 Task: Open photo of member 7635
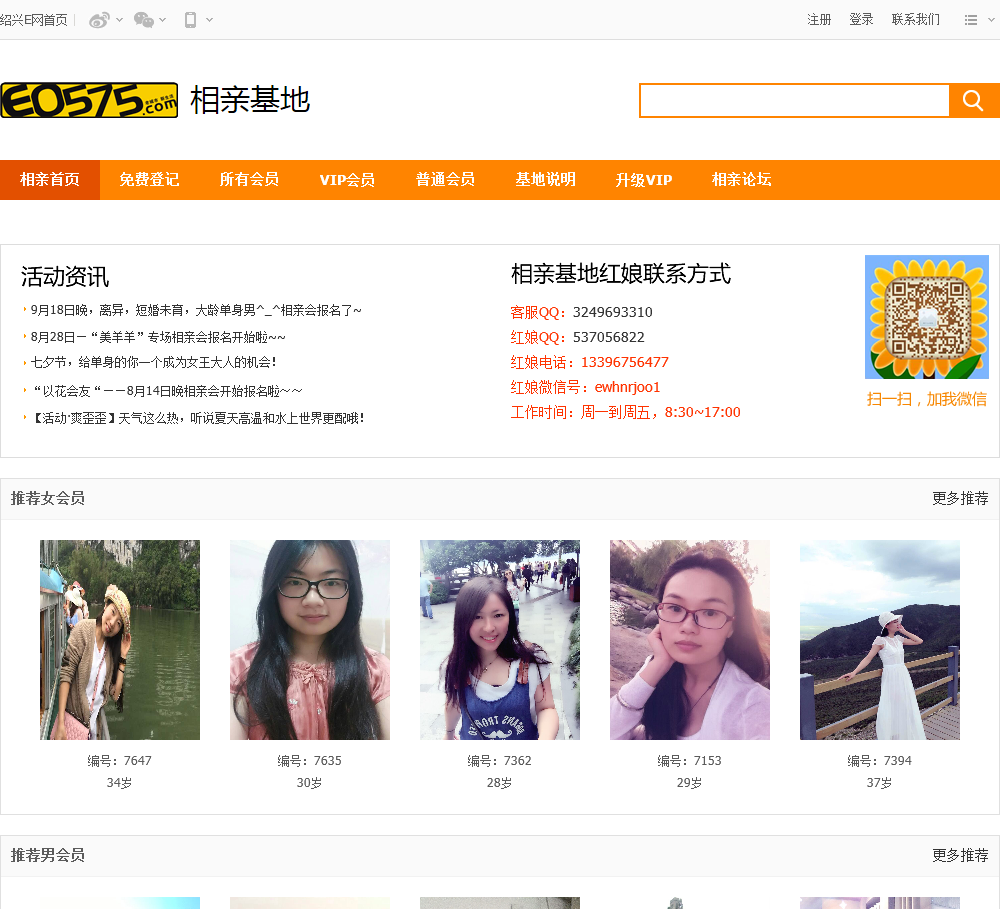pos(310,640)
